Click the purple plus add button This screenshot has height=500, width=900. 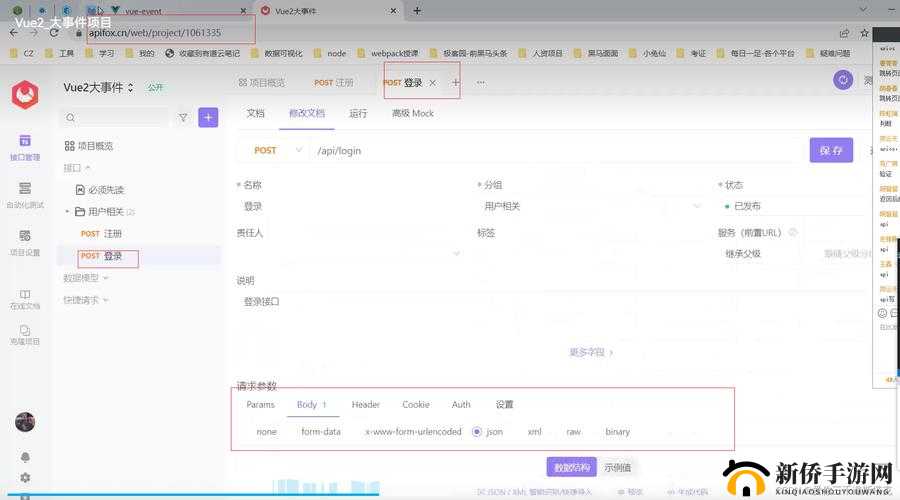point(208,117)
